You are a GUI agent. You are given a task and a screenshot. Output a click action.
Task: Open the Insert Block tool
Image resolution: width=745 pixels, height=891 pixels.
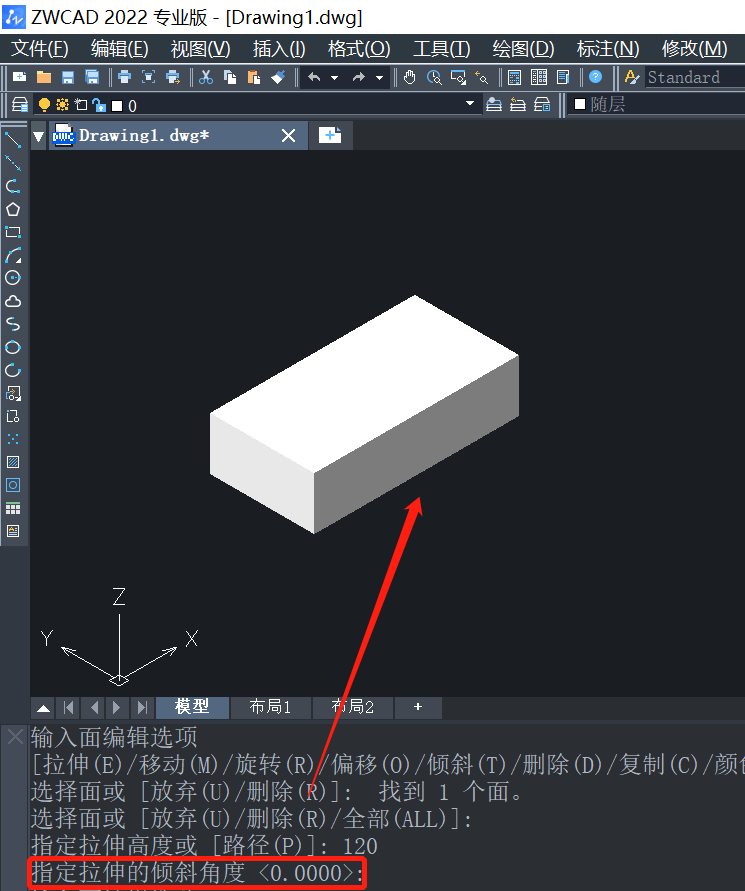[x=13, y=393]
